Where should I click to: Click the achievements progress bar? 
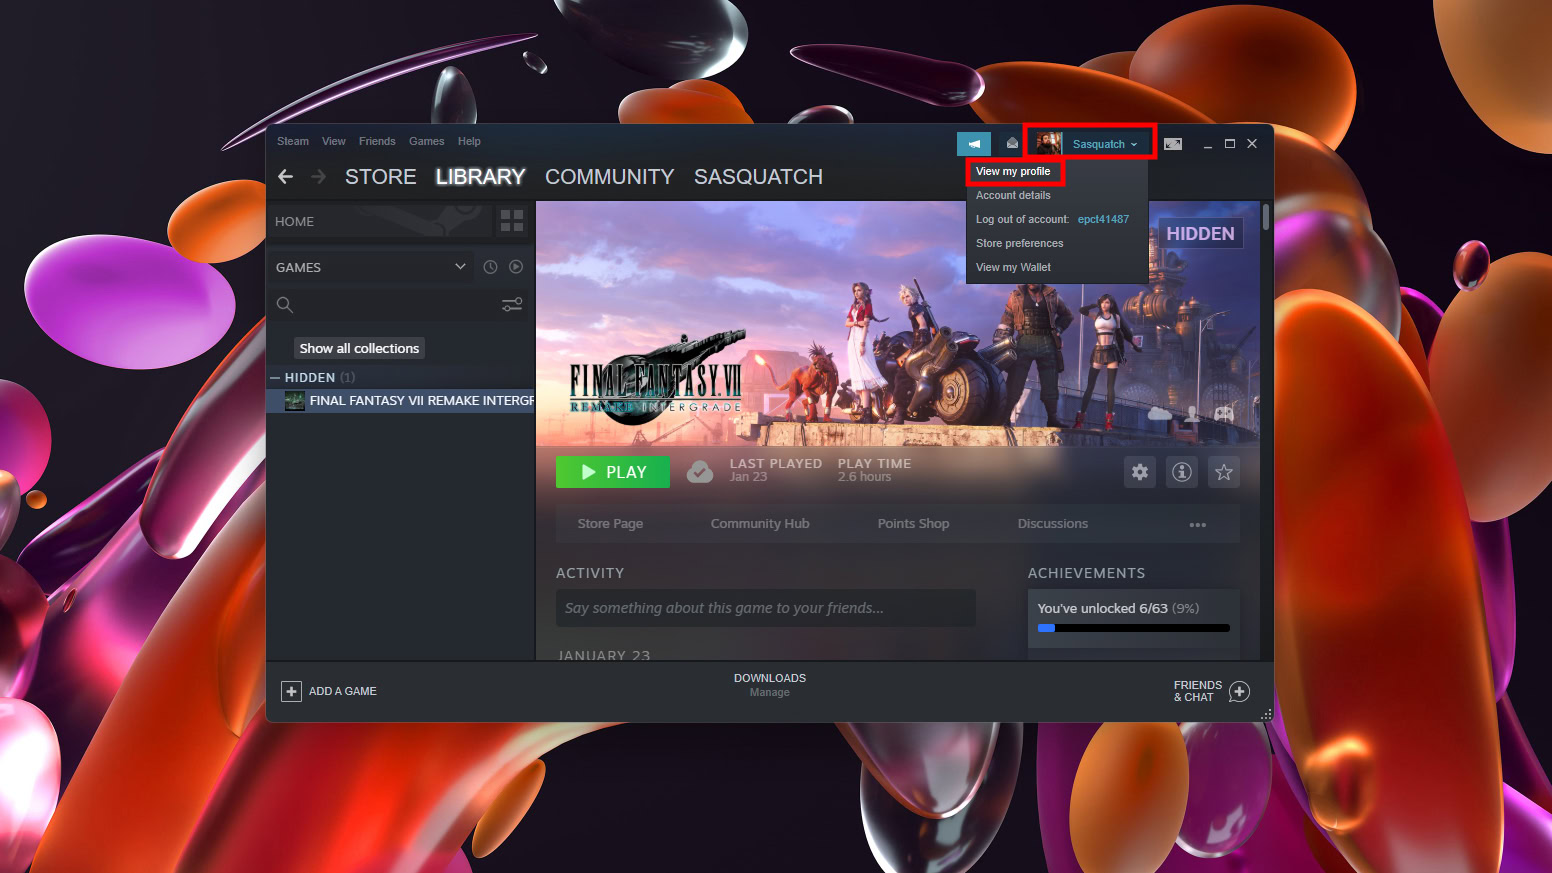(x=1134, y=628)
